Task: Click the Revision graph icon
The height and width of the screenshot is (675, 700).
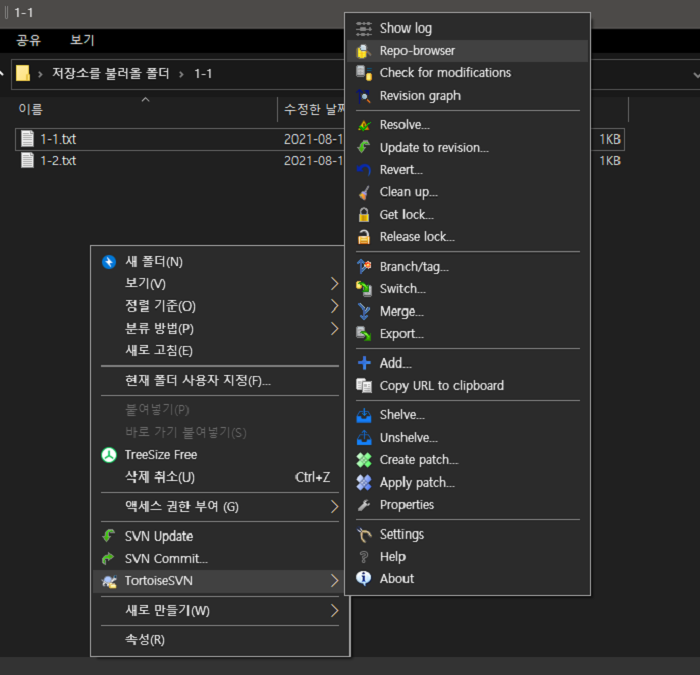Action: [x=364, y=96]
